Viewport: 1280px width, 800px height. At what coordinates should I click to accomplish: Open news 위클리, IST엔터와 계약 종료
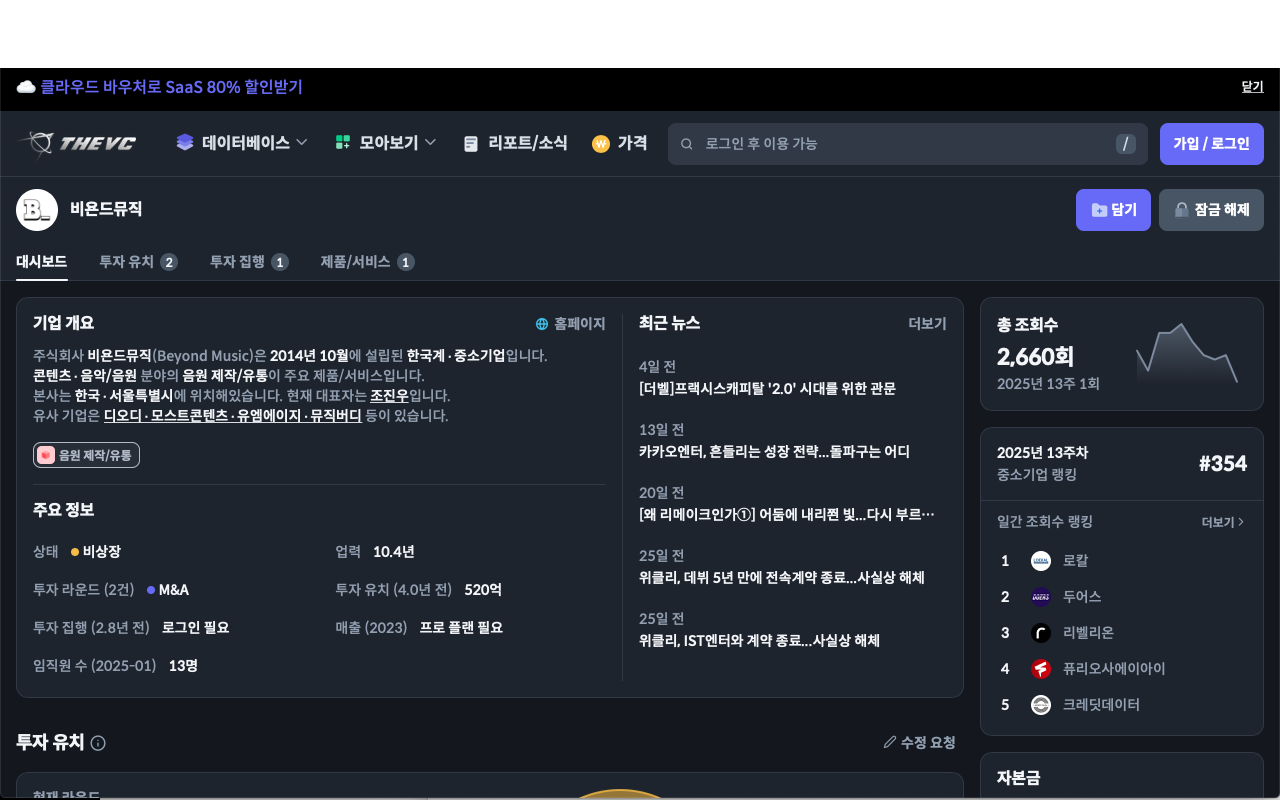759,640
